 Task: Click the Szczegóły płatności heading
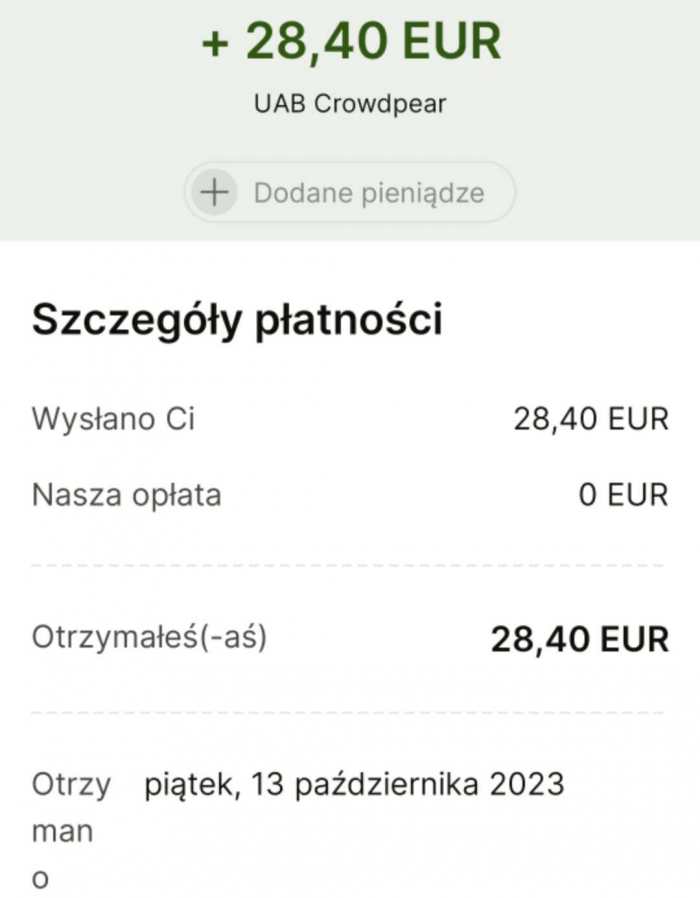[x=237, y=319]
